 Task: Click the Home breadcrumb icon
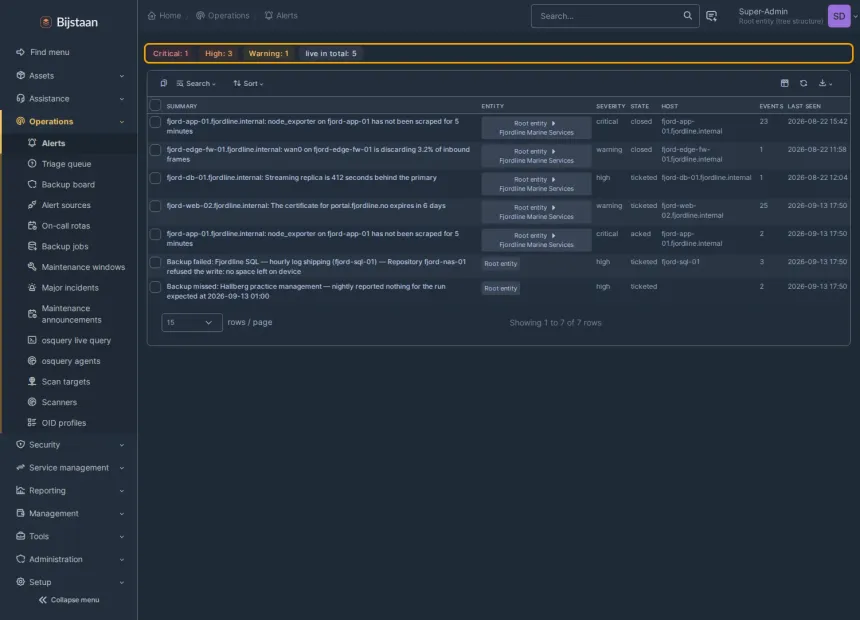[152, 15]
